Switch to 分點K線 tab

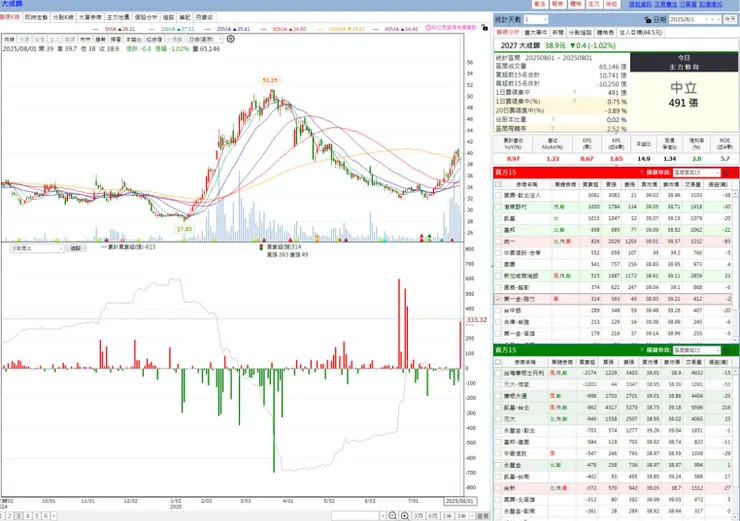coord(63,17)
